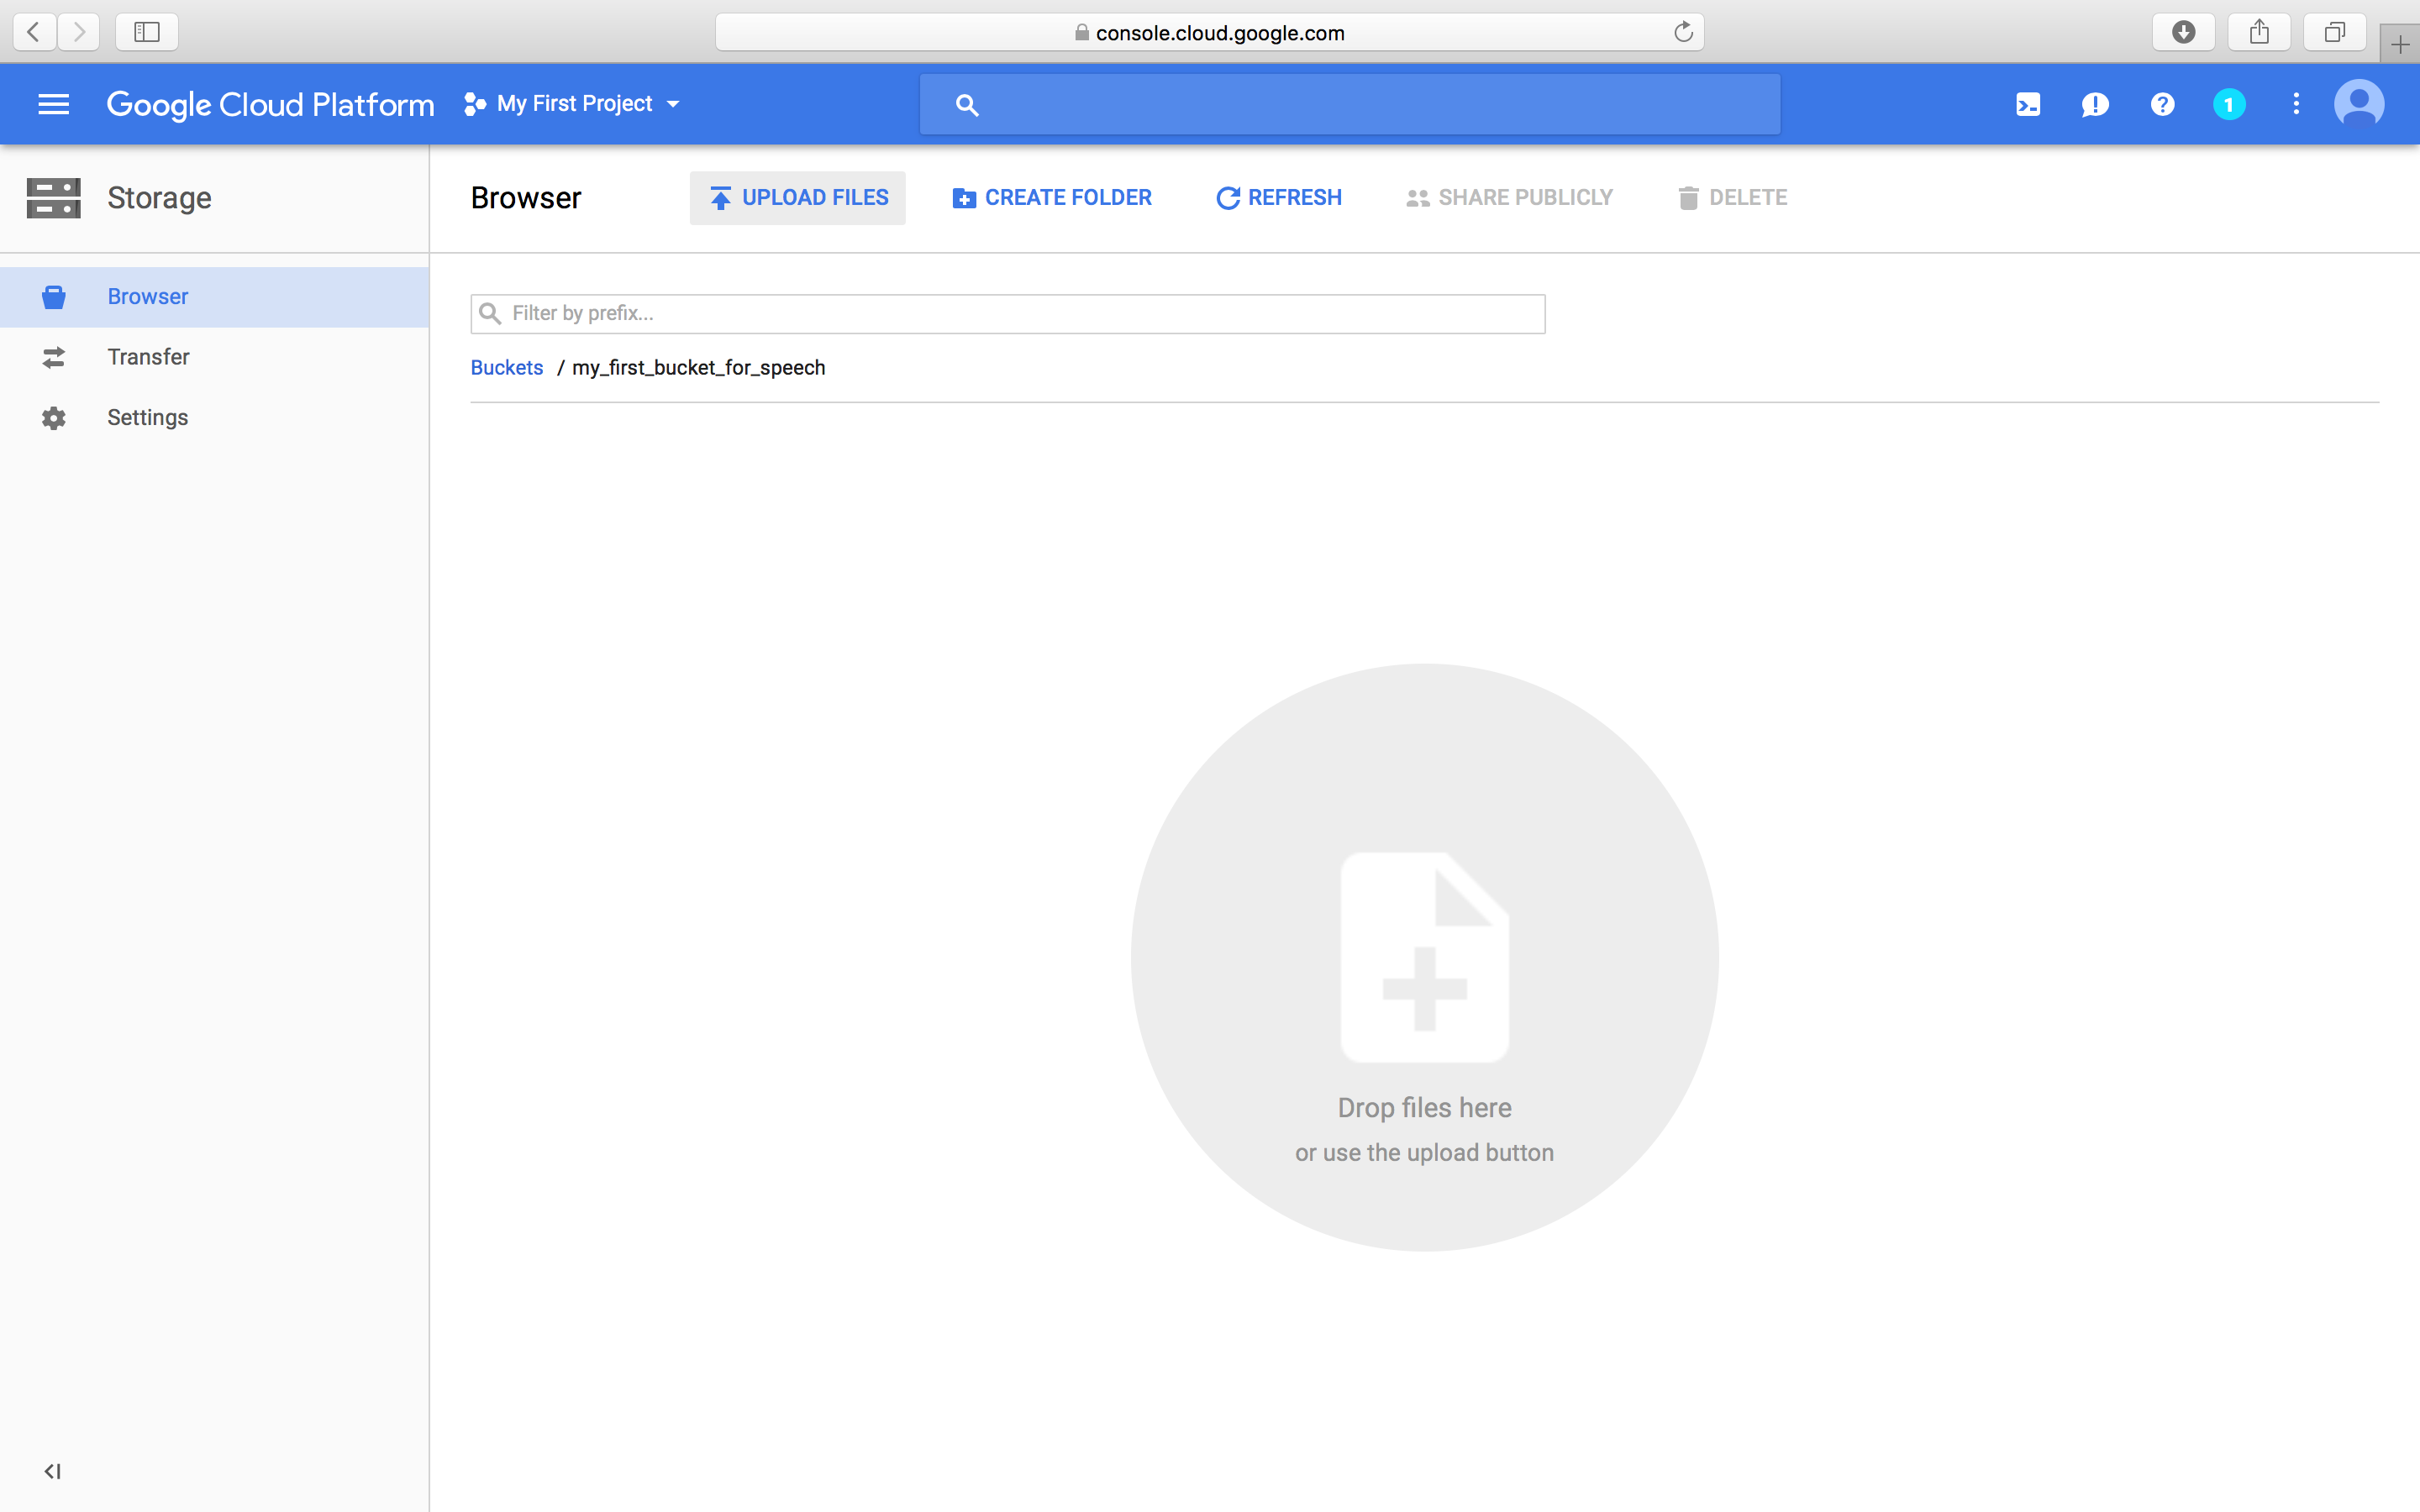Click the CREATE FOLDER button

(x=1052, y=198)
